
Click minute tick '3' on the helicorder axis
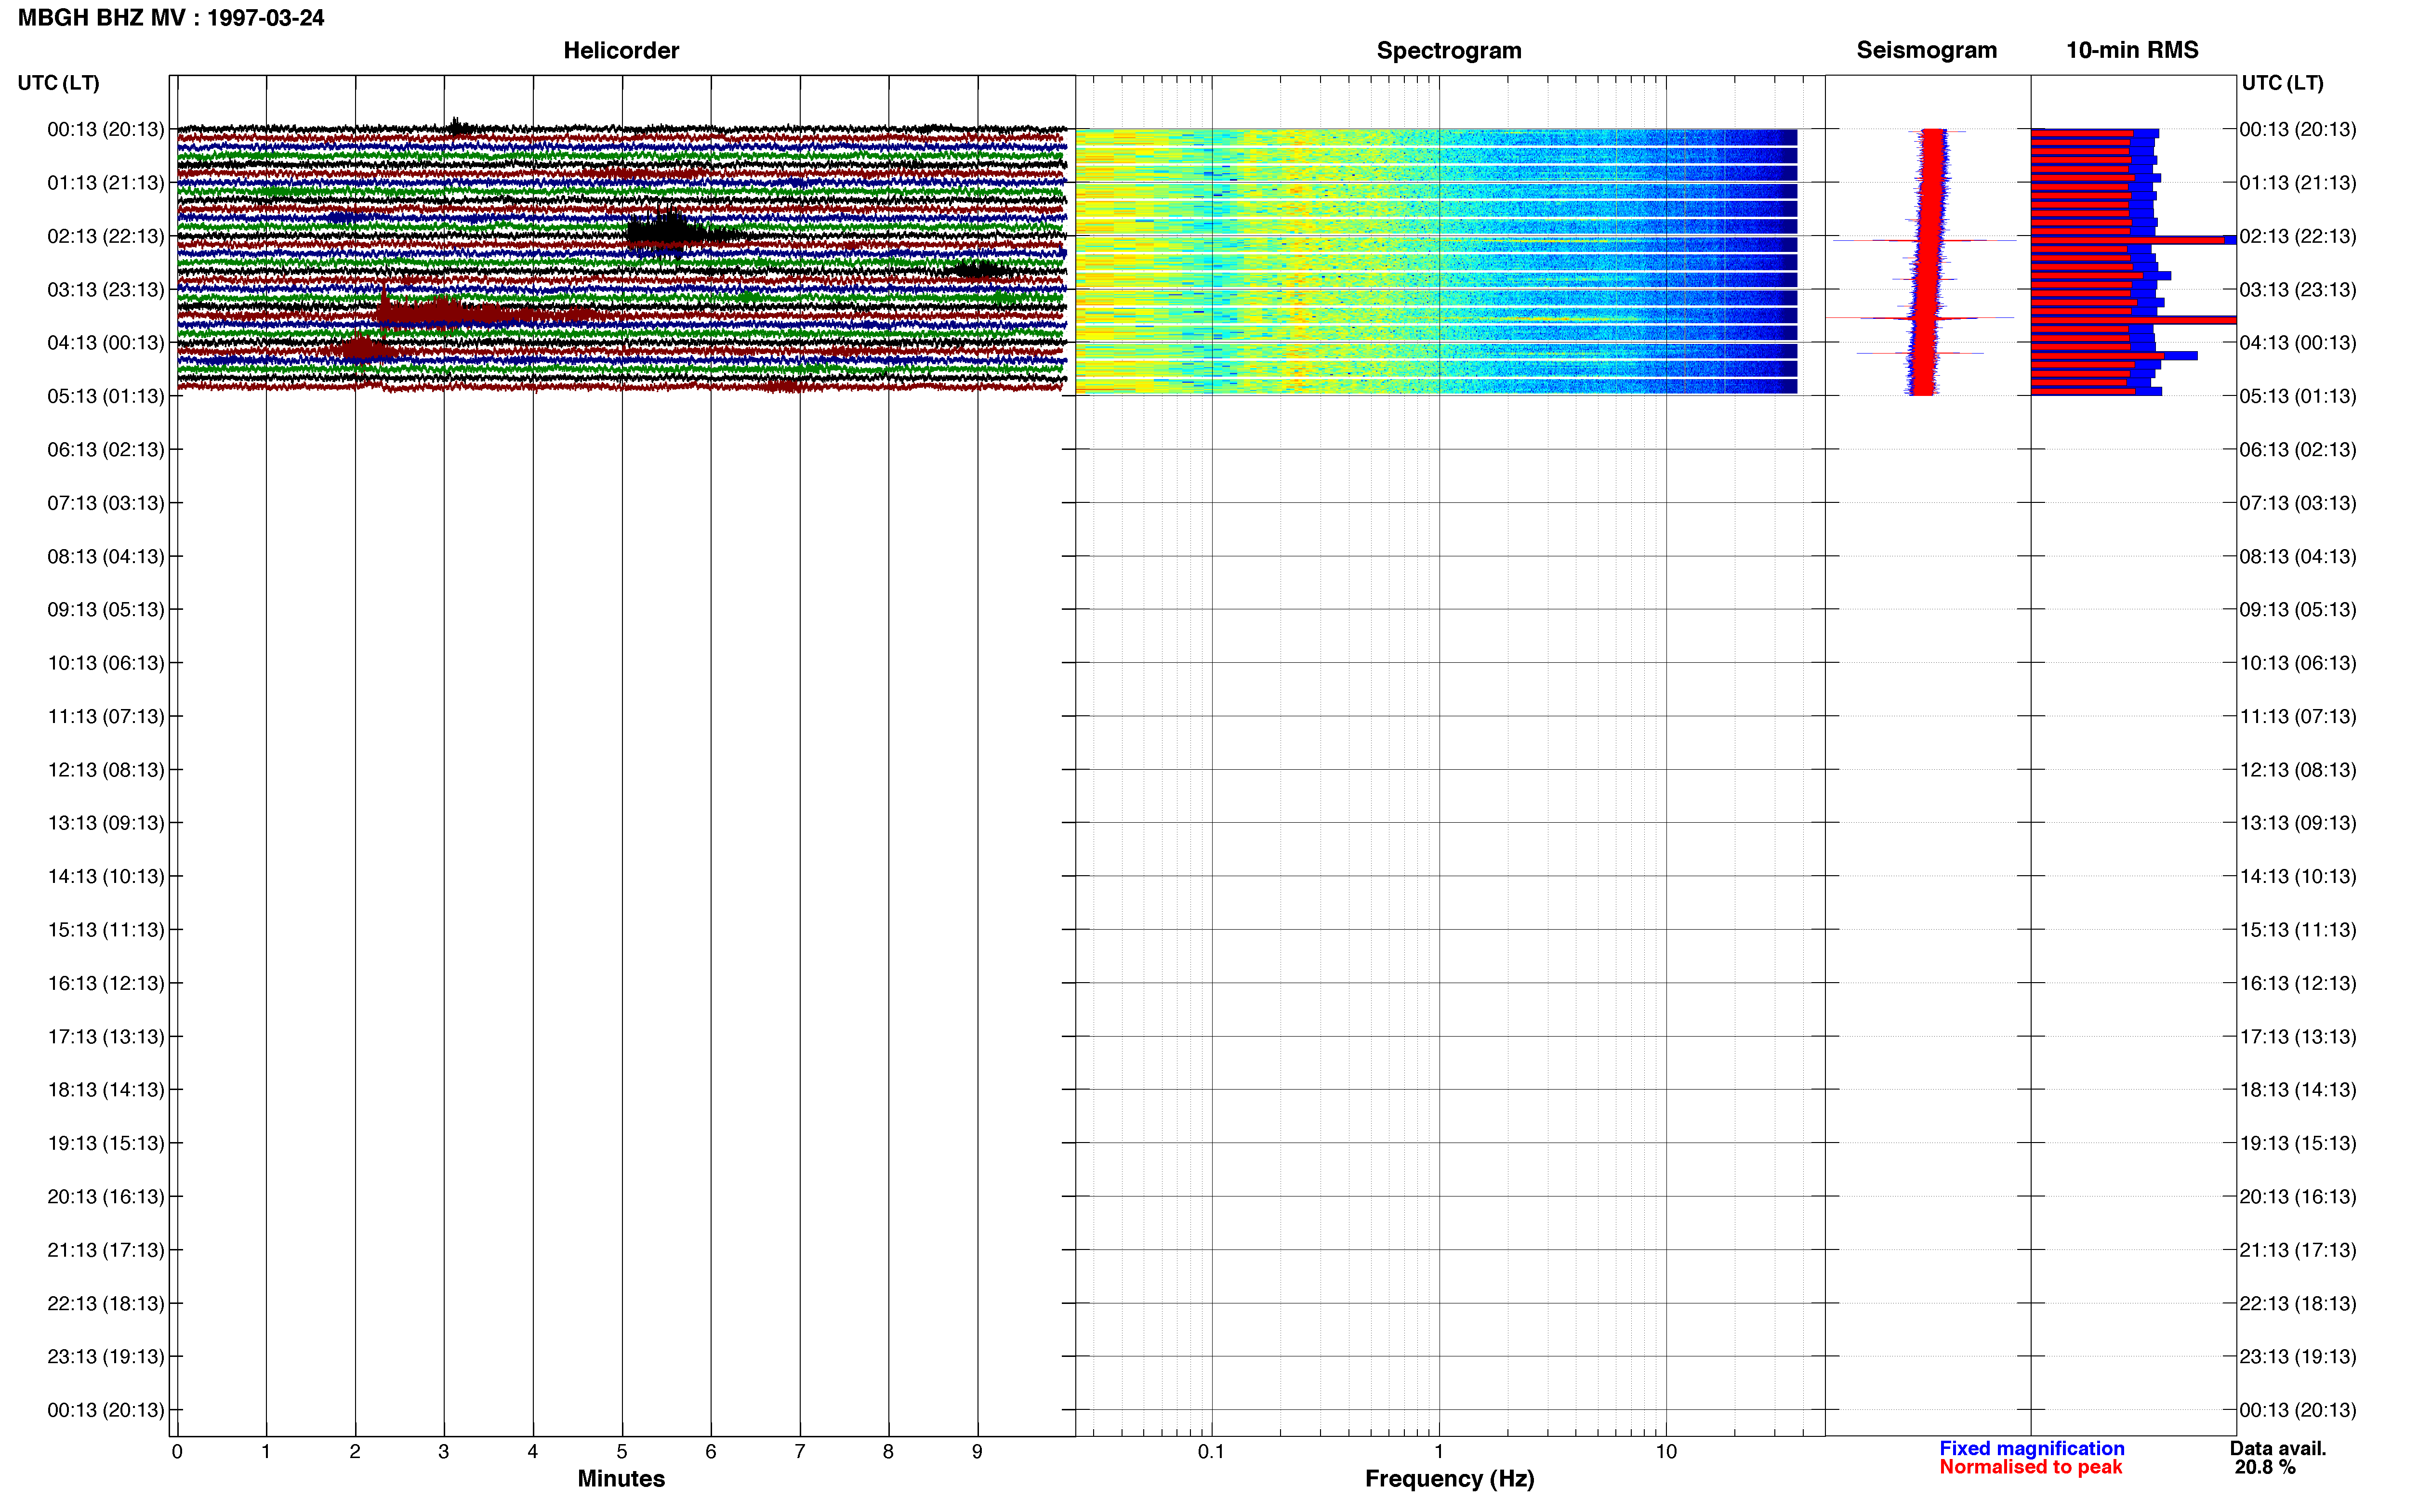pyautogui.click(x=444, y=1451)
